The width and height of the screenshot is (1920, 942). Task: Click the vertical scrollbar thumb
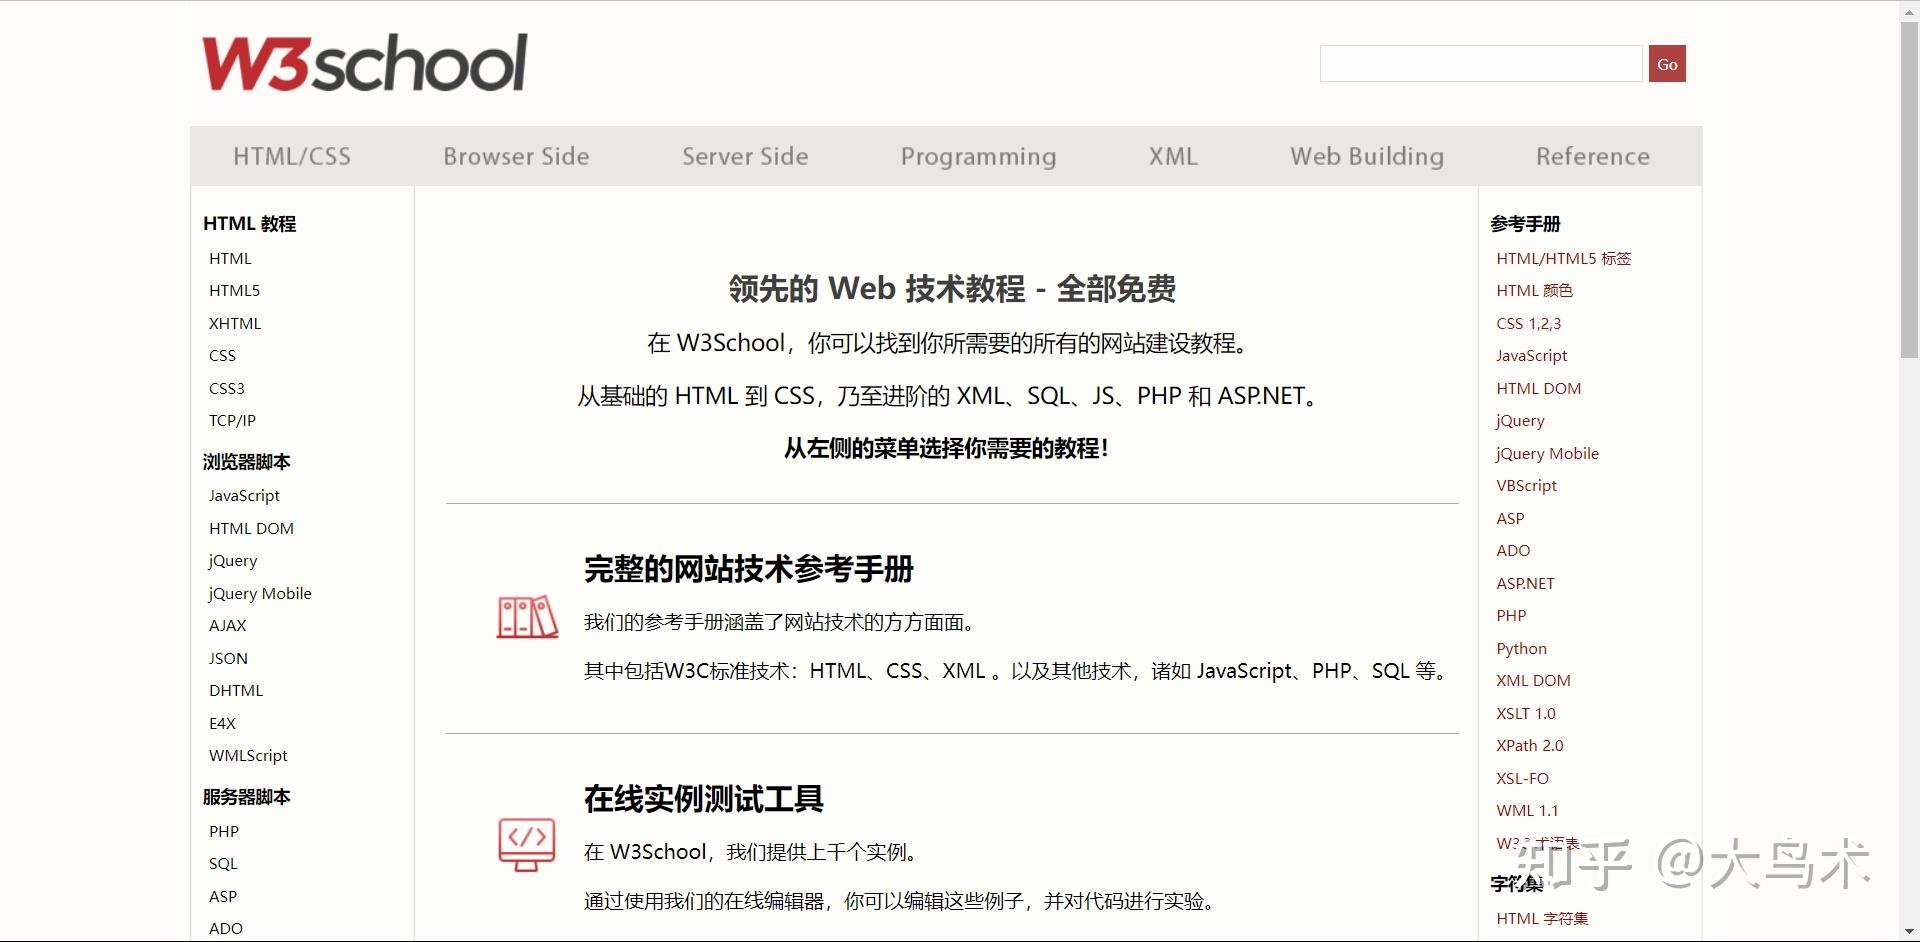point(1909,190)
